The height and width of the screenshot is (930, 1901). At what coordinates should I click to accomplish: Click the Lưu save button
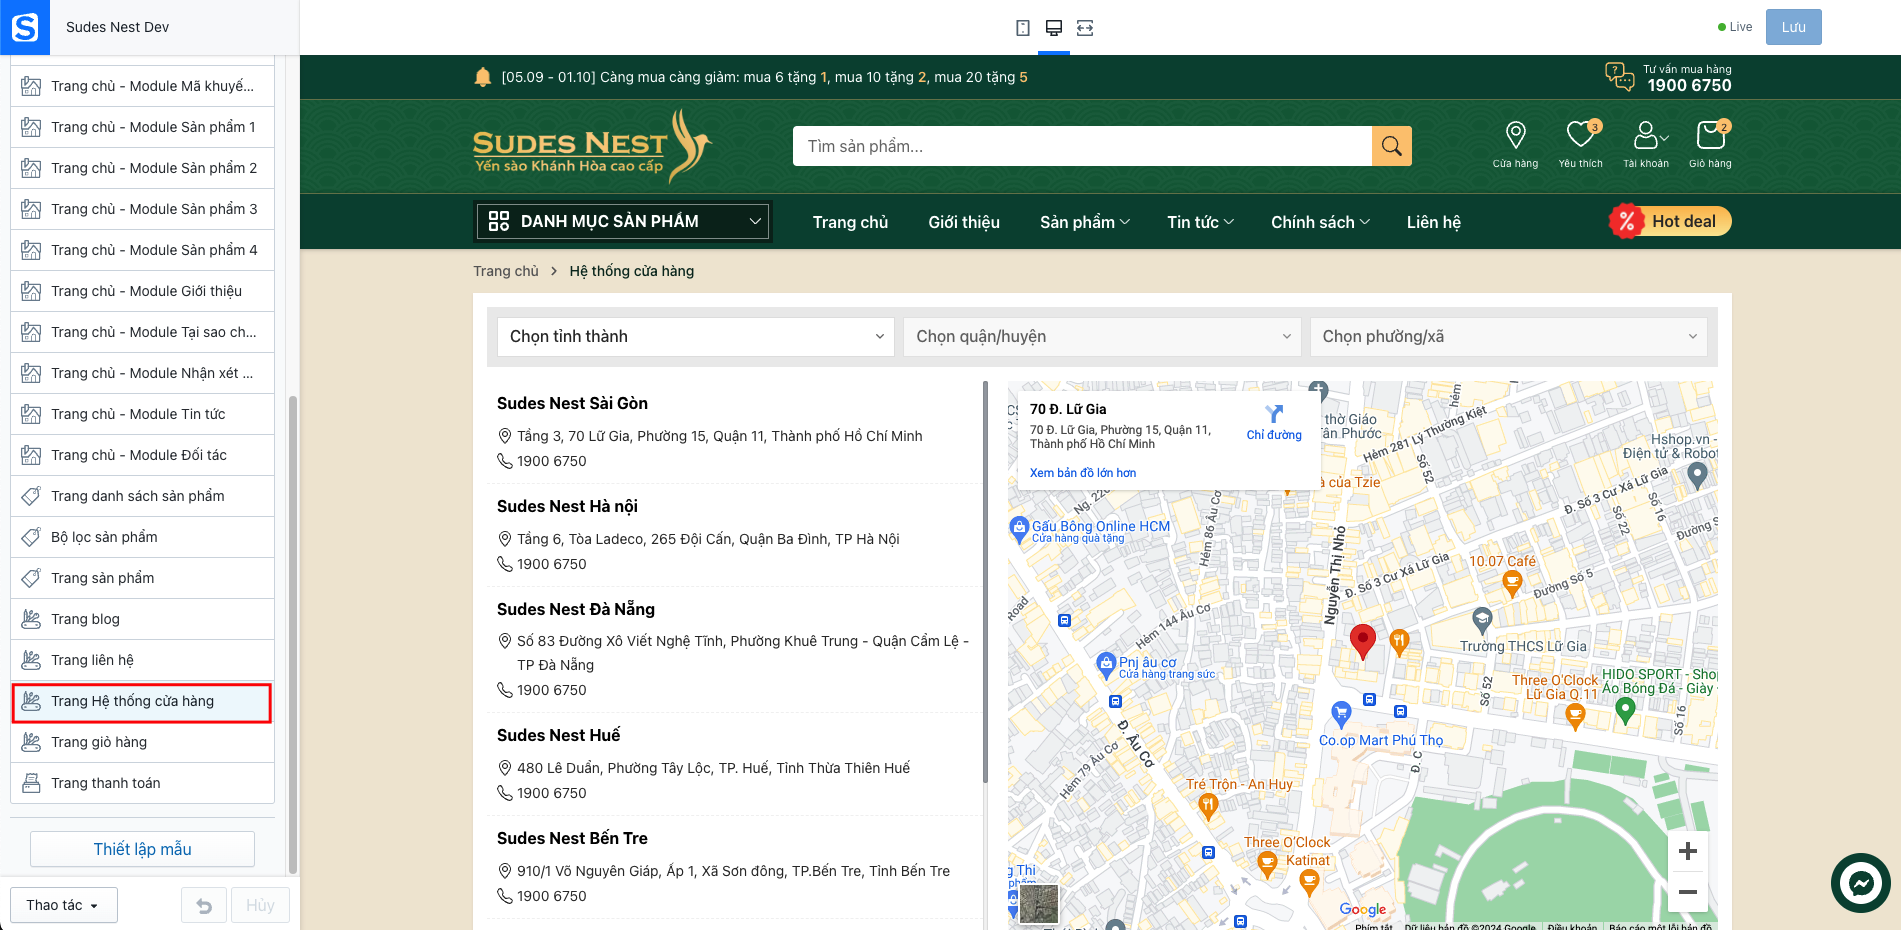[x=1793, y=27]
